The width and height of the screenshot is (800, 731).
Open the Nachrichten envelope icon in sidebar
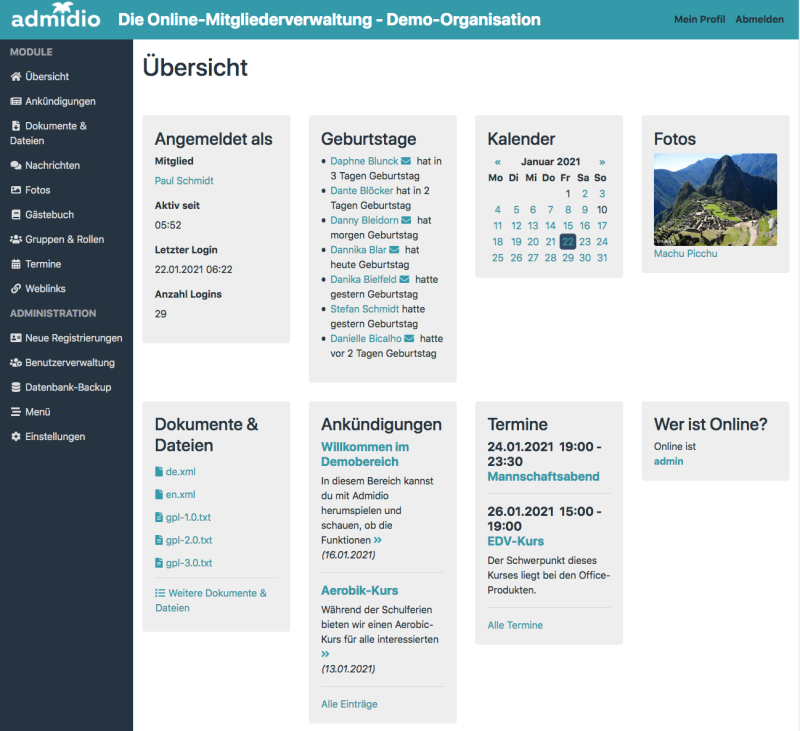pos(14,165)
